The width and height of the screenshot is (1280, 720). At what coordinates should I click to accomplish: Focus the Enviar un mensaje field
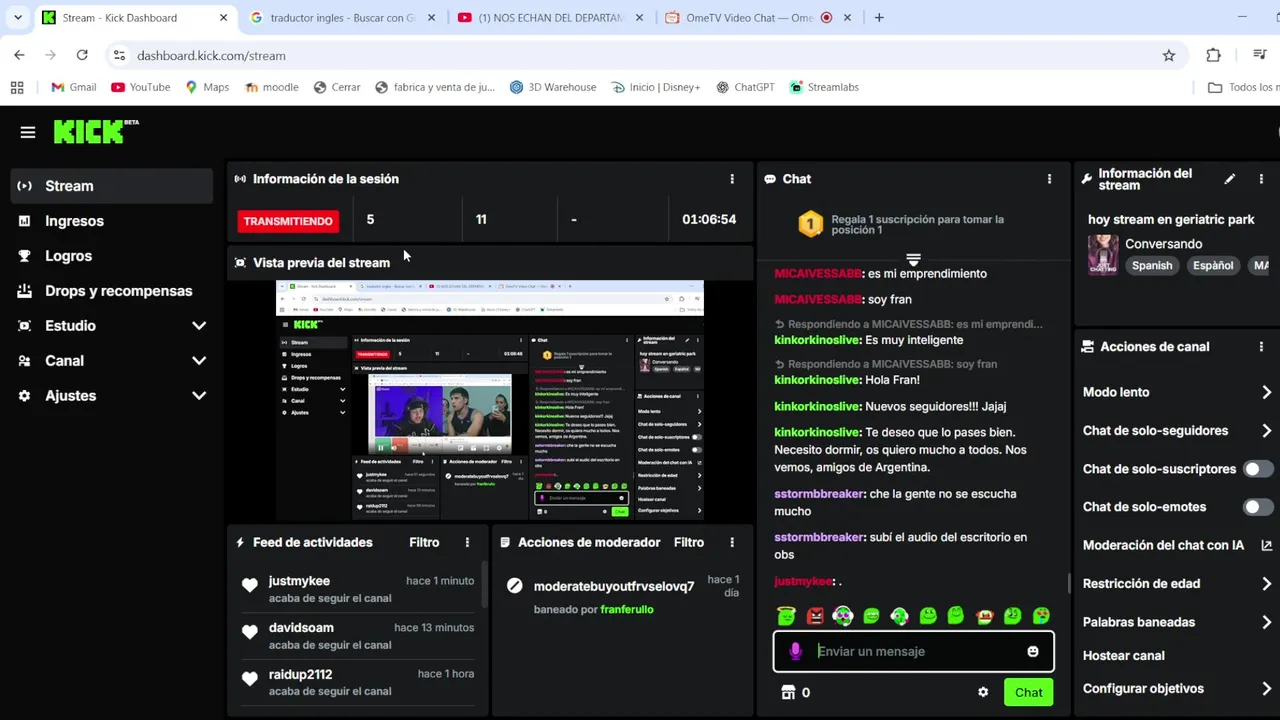click(914, 651)
